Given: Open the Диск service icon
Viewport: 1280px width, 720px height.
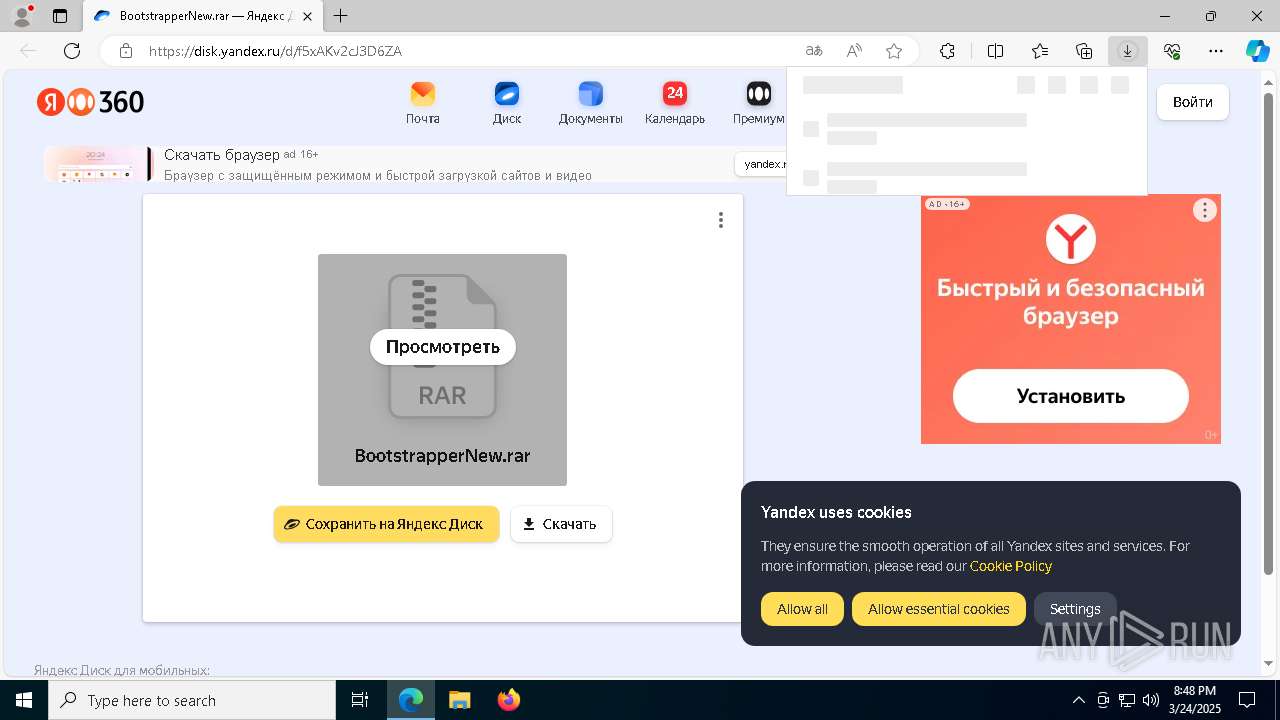Looking at the screenshot, I should 507,103.
